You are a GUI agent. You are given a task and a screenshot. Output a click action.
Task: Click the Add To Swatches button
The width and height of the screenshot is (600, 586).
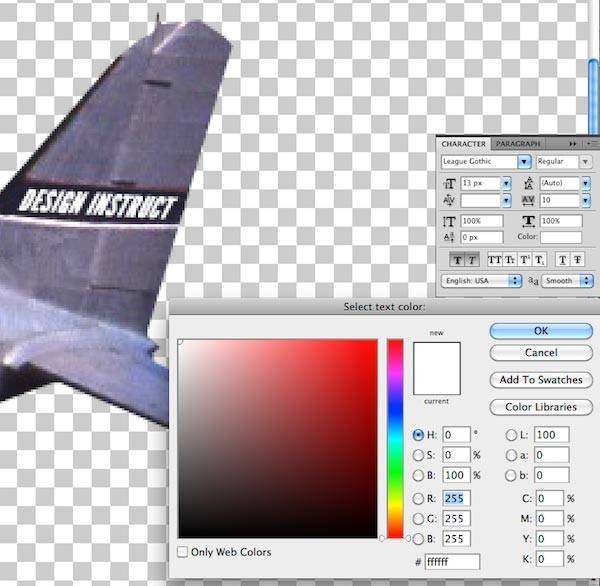pos(541,380)
